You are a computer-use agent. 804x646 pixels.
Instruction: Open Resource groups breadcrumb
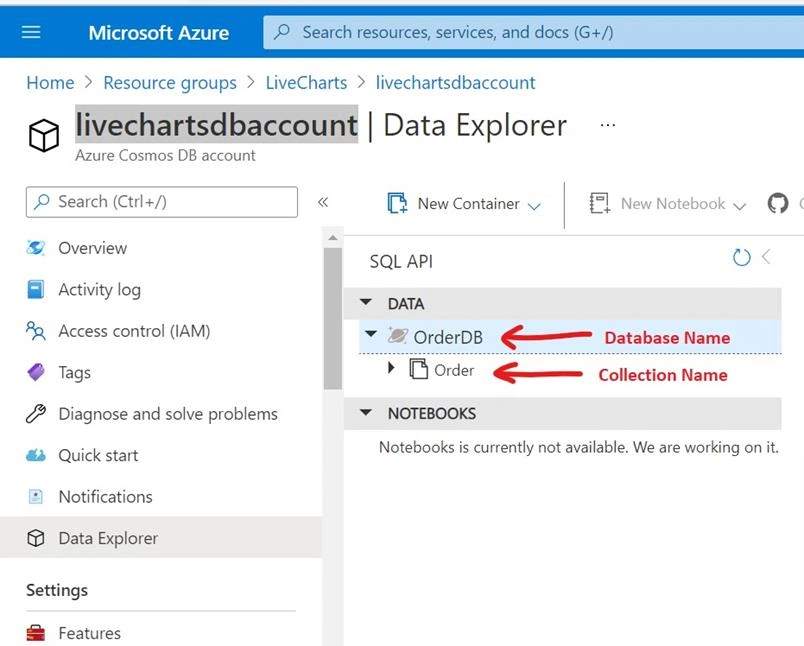click(170, 83)
